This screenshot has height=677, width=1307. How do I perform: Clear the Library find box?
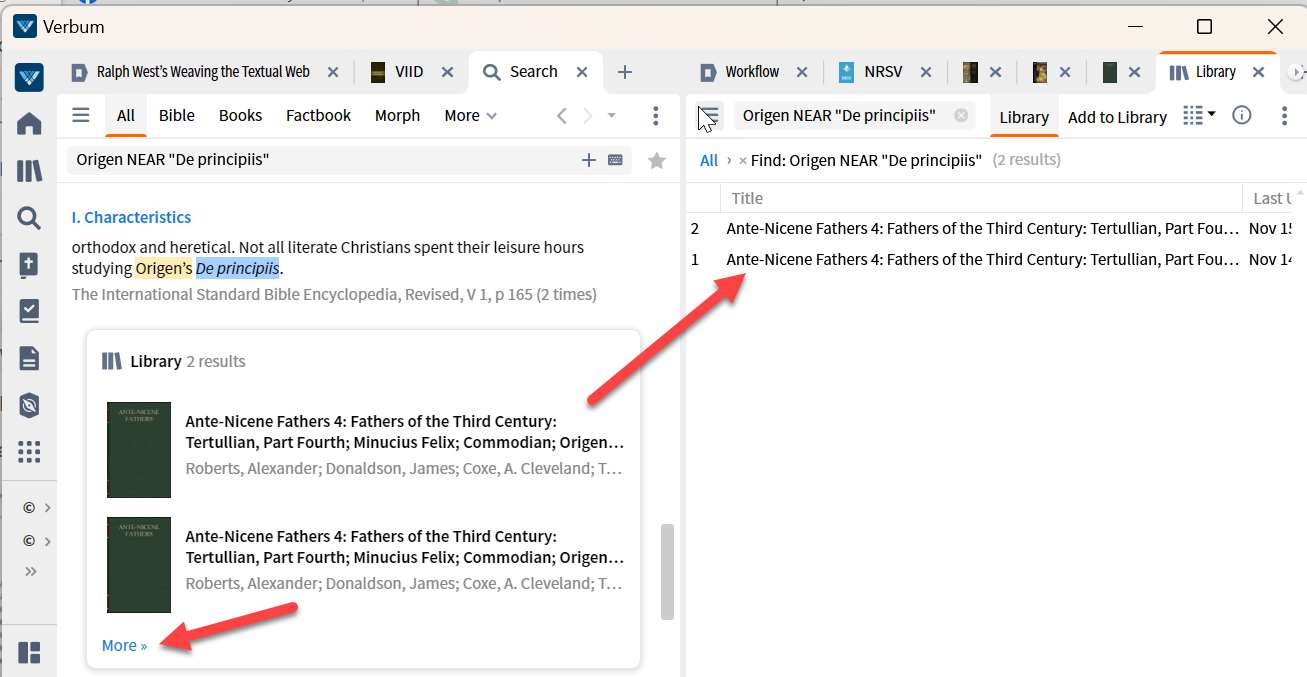tap(961, 115)
